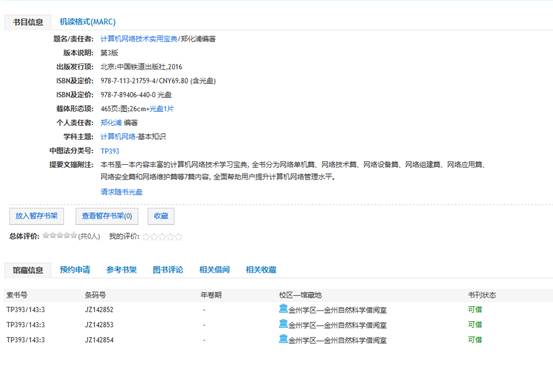The height and width of the screenshot is (368, 553).
Task: Click ISBN 978-7-113-21759-4 text
Action: (129, 81)
